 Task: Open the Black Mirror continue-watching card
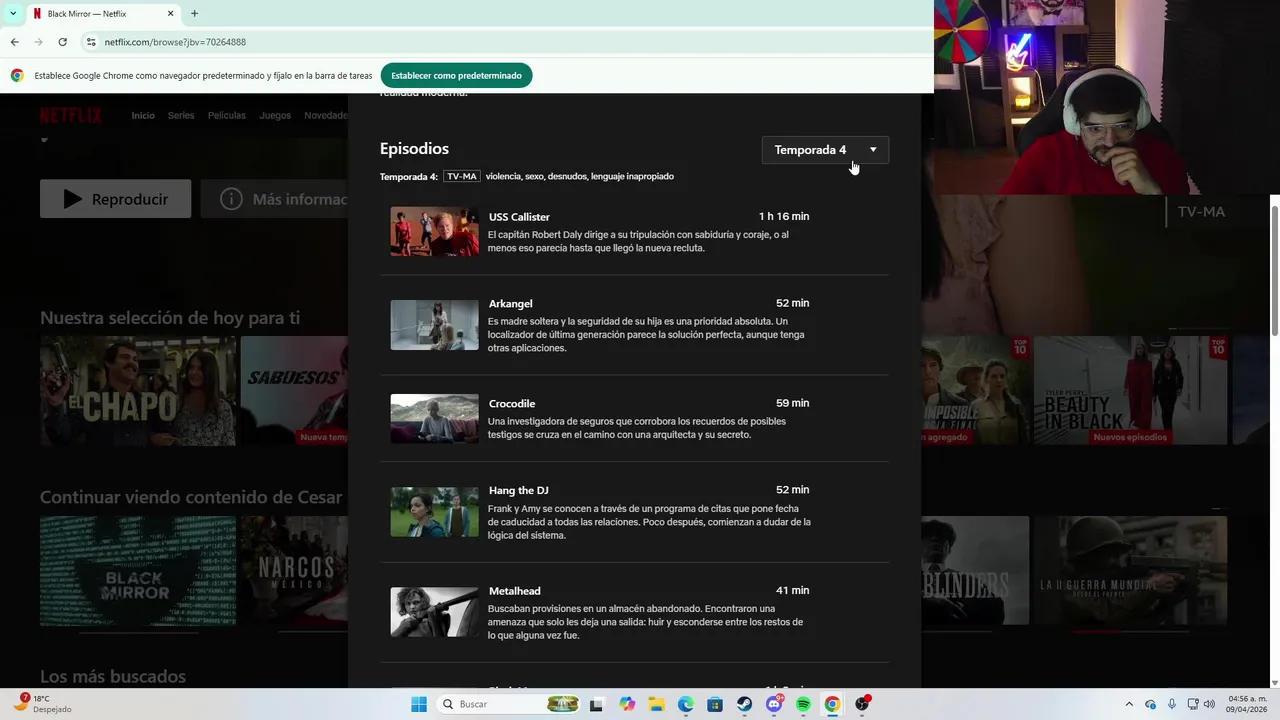pyautogui.click(x=138, y=571)
